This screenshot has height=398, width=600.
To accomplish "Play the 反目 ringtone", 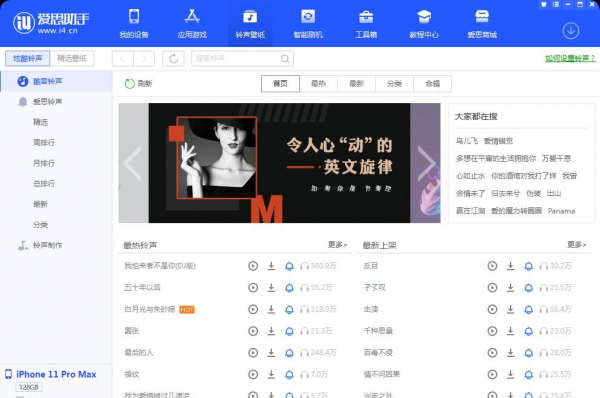I will click(492, 266).
